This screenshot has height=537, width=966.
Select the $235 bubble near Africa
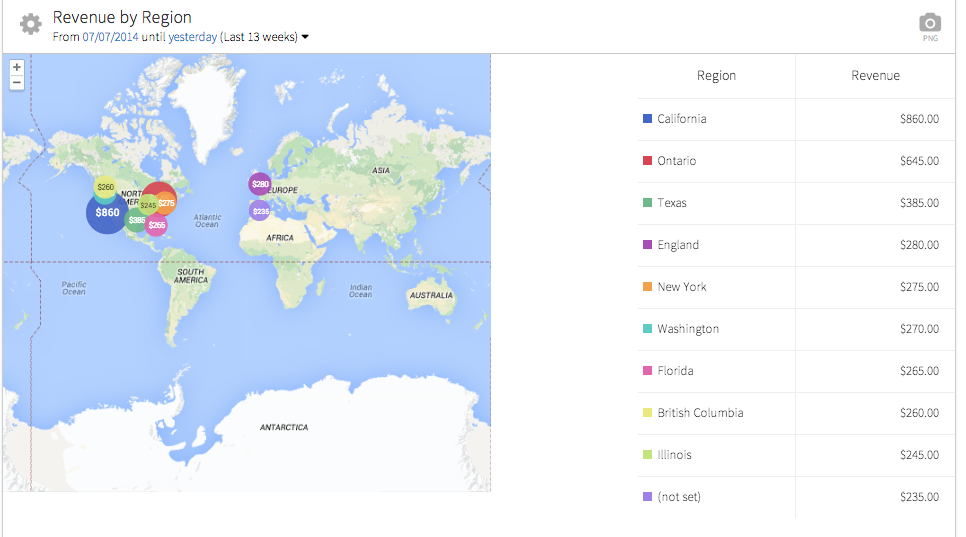260,211
